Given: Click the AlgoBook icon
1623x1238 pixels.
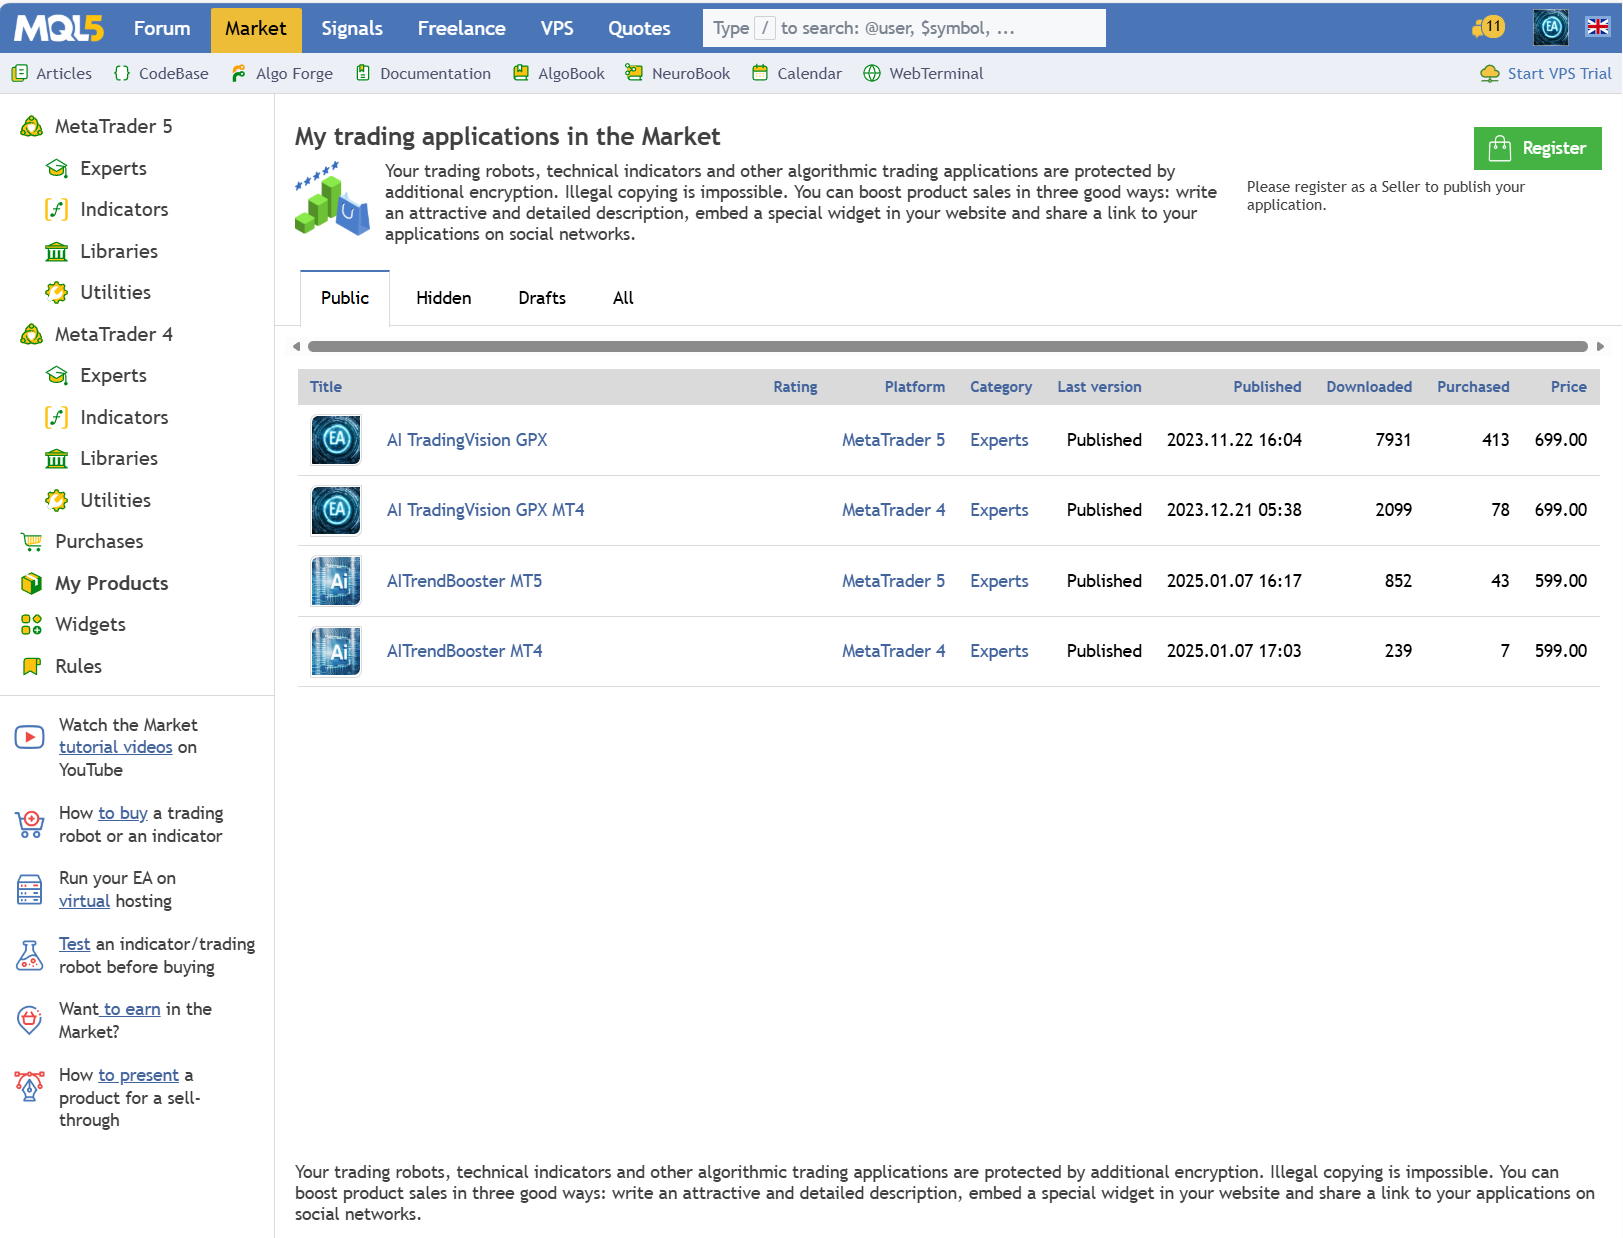Looking at the screenshot, I should (521, 73).
